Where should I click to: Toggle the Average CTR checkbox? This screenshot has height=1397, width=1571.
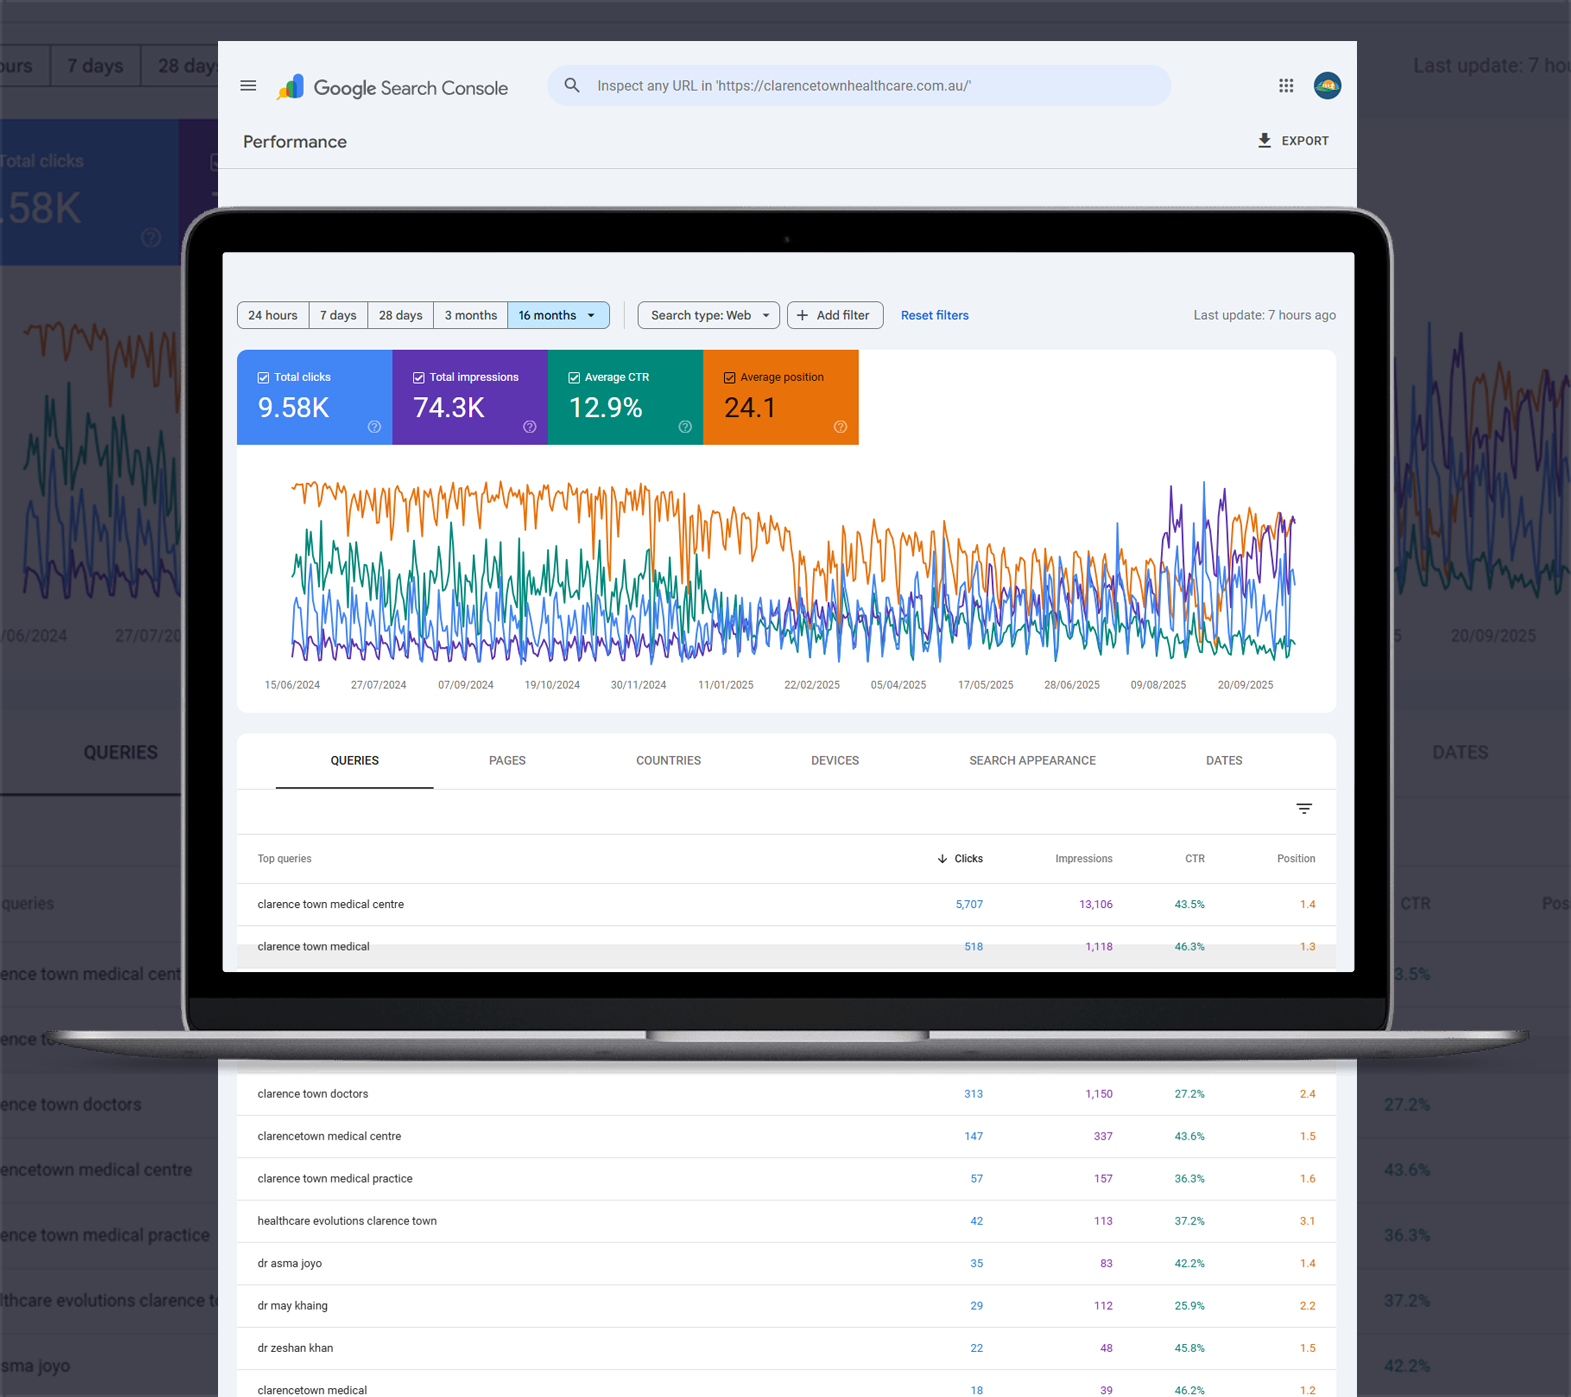[x=574, y=378]
